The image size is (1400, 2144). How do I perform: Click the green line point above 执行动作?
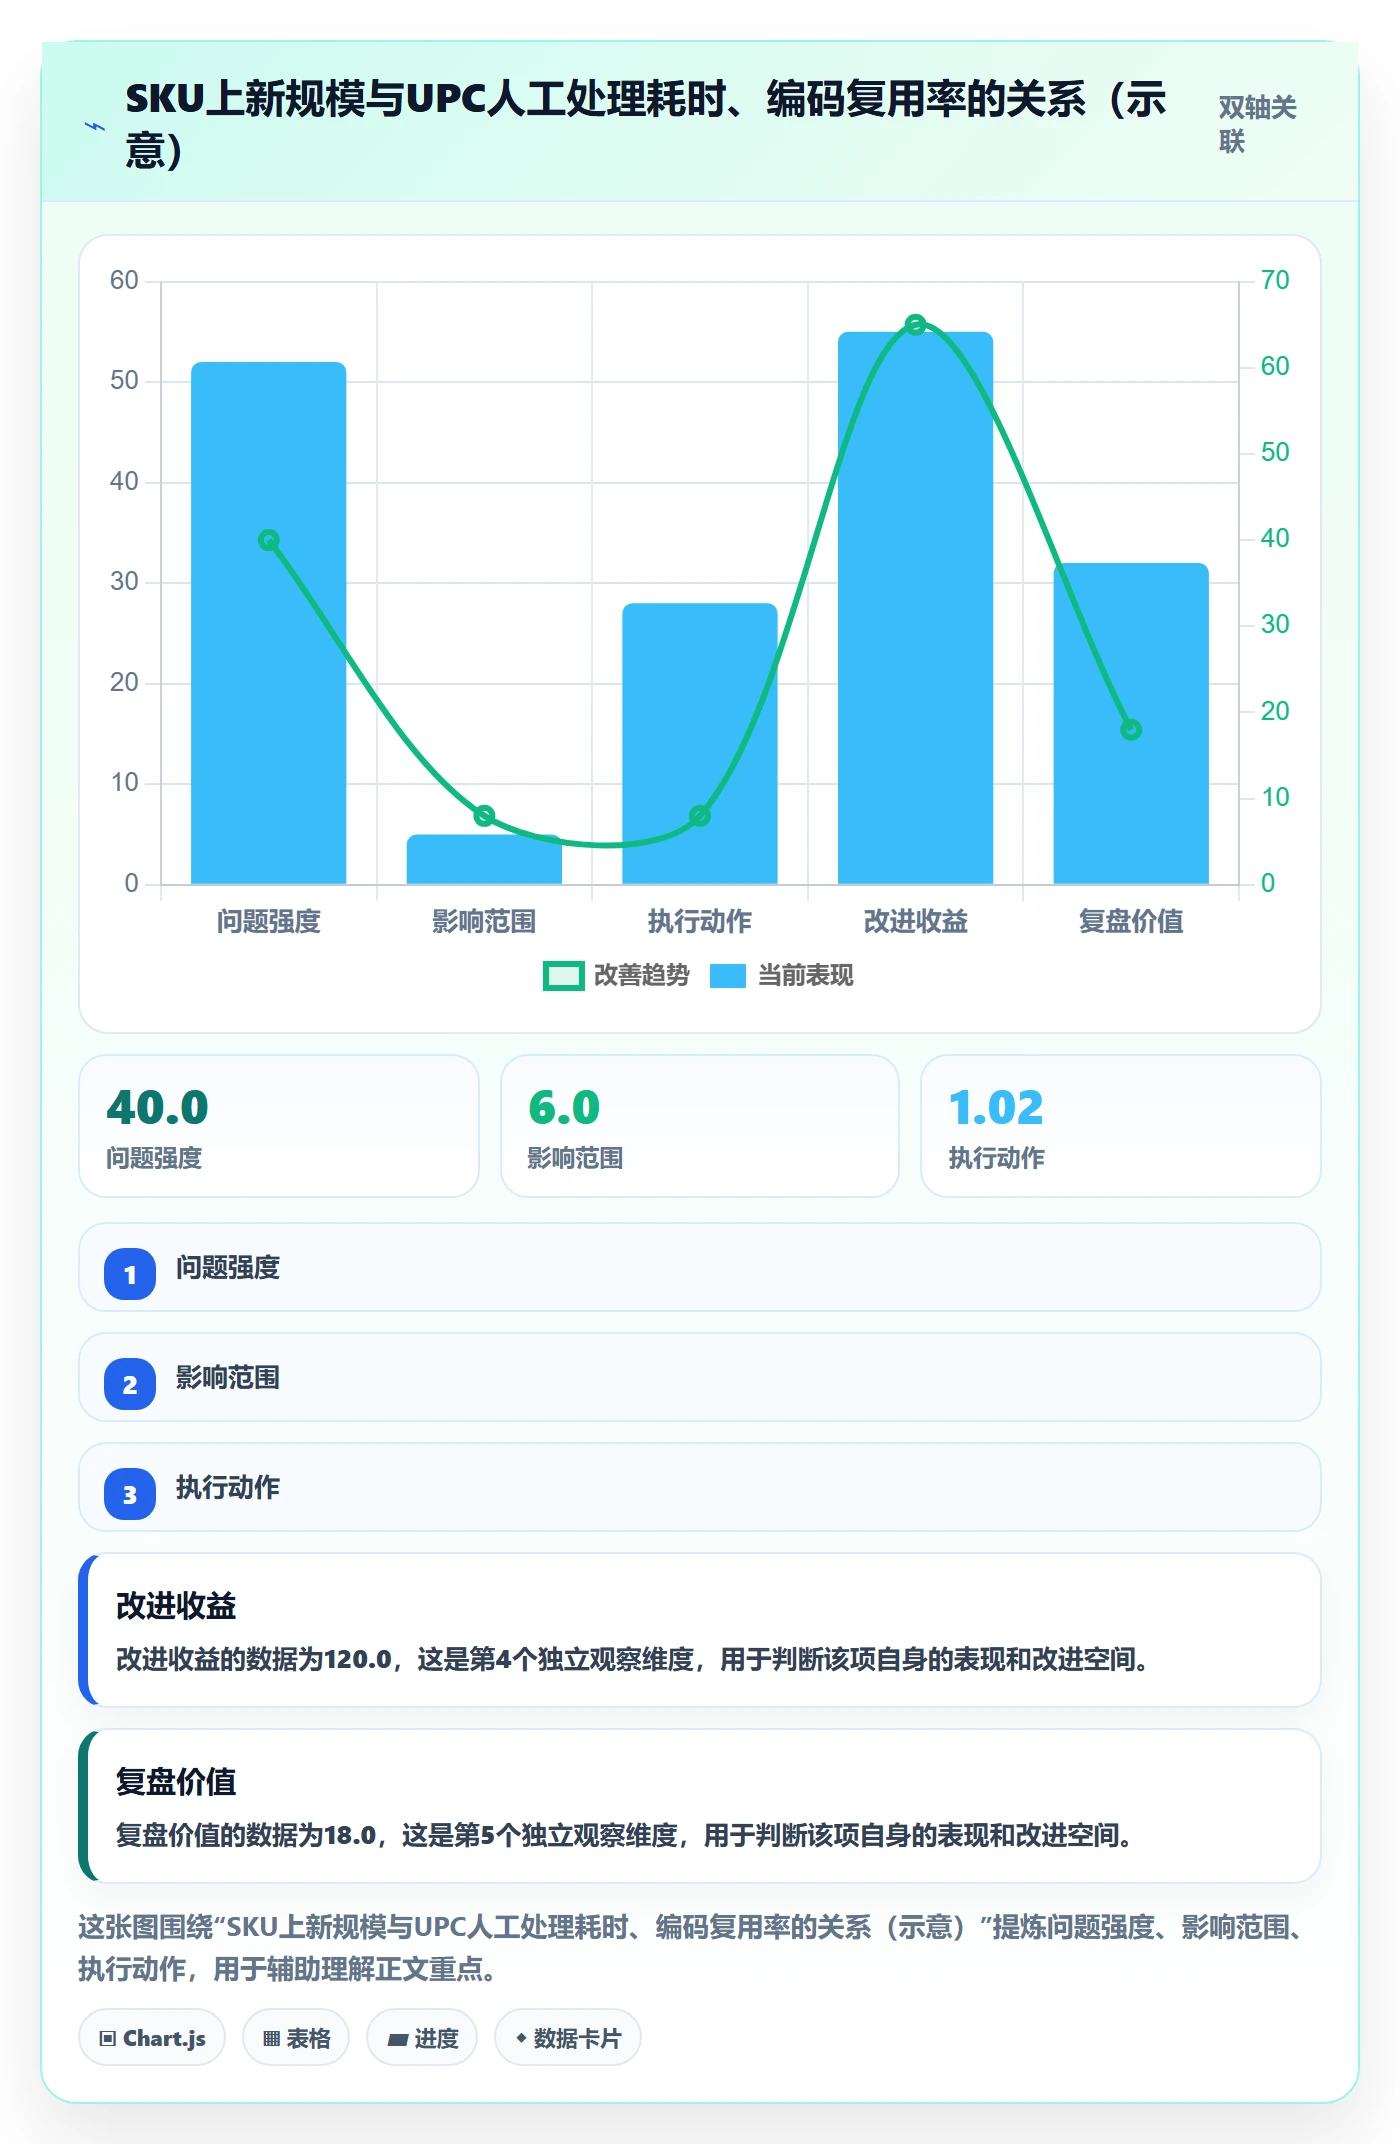tap(700, 816)
